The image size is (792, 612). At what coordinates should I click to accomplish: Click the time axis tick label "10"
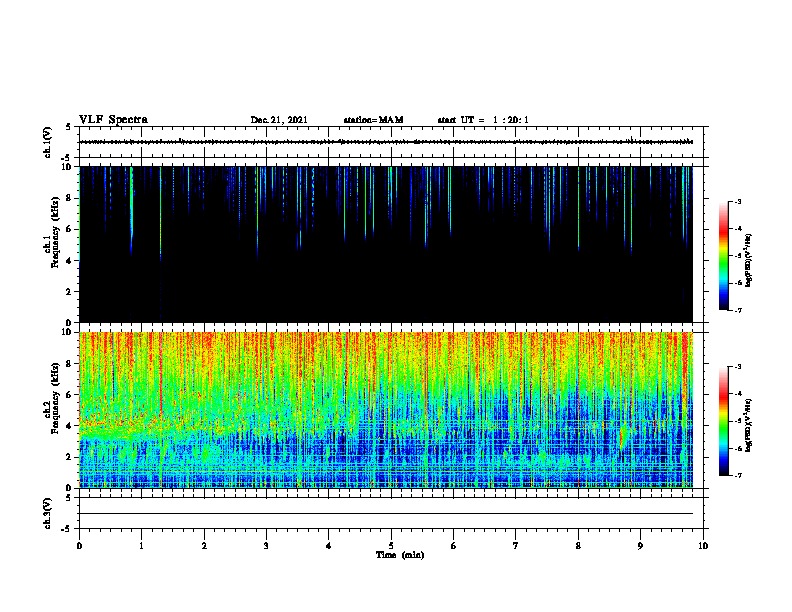703,546
